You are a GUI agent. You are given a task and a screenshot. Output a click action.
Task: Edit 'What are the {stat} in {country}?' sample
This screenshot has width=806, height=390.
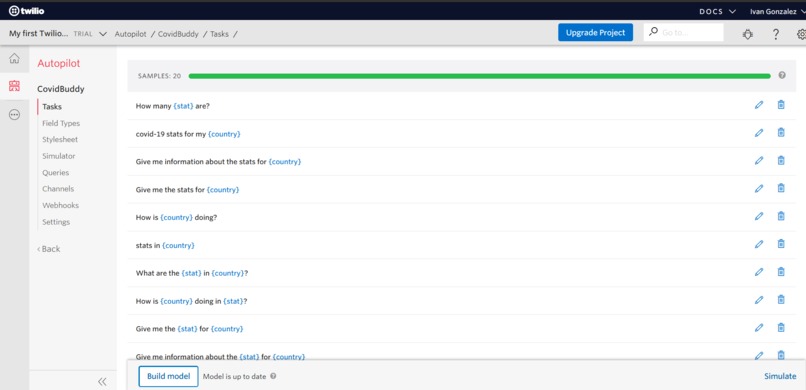pos(759,272)
